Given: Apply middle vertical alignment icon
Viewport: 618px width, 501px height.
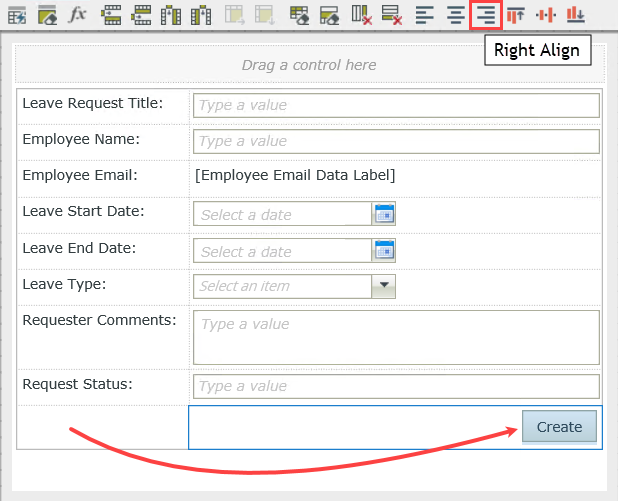Looking at the screenshot, I should coord(546,15).
